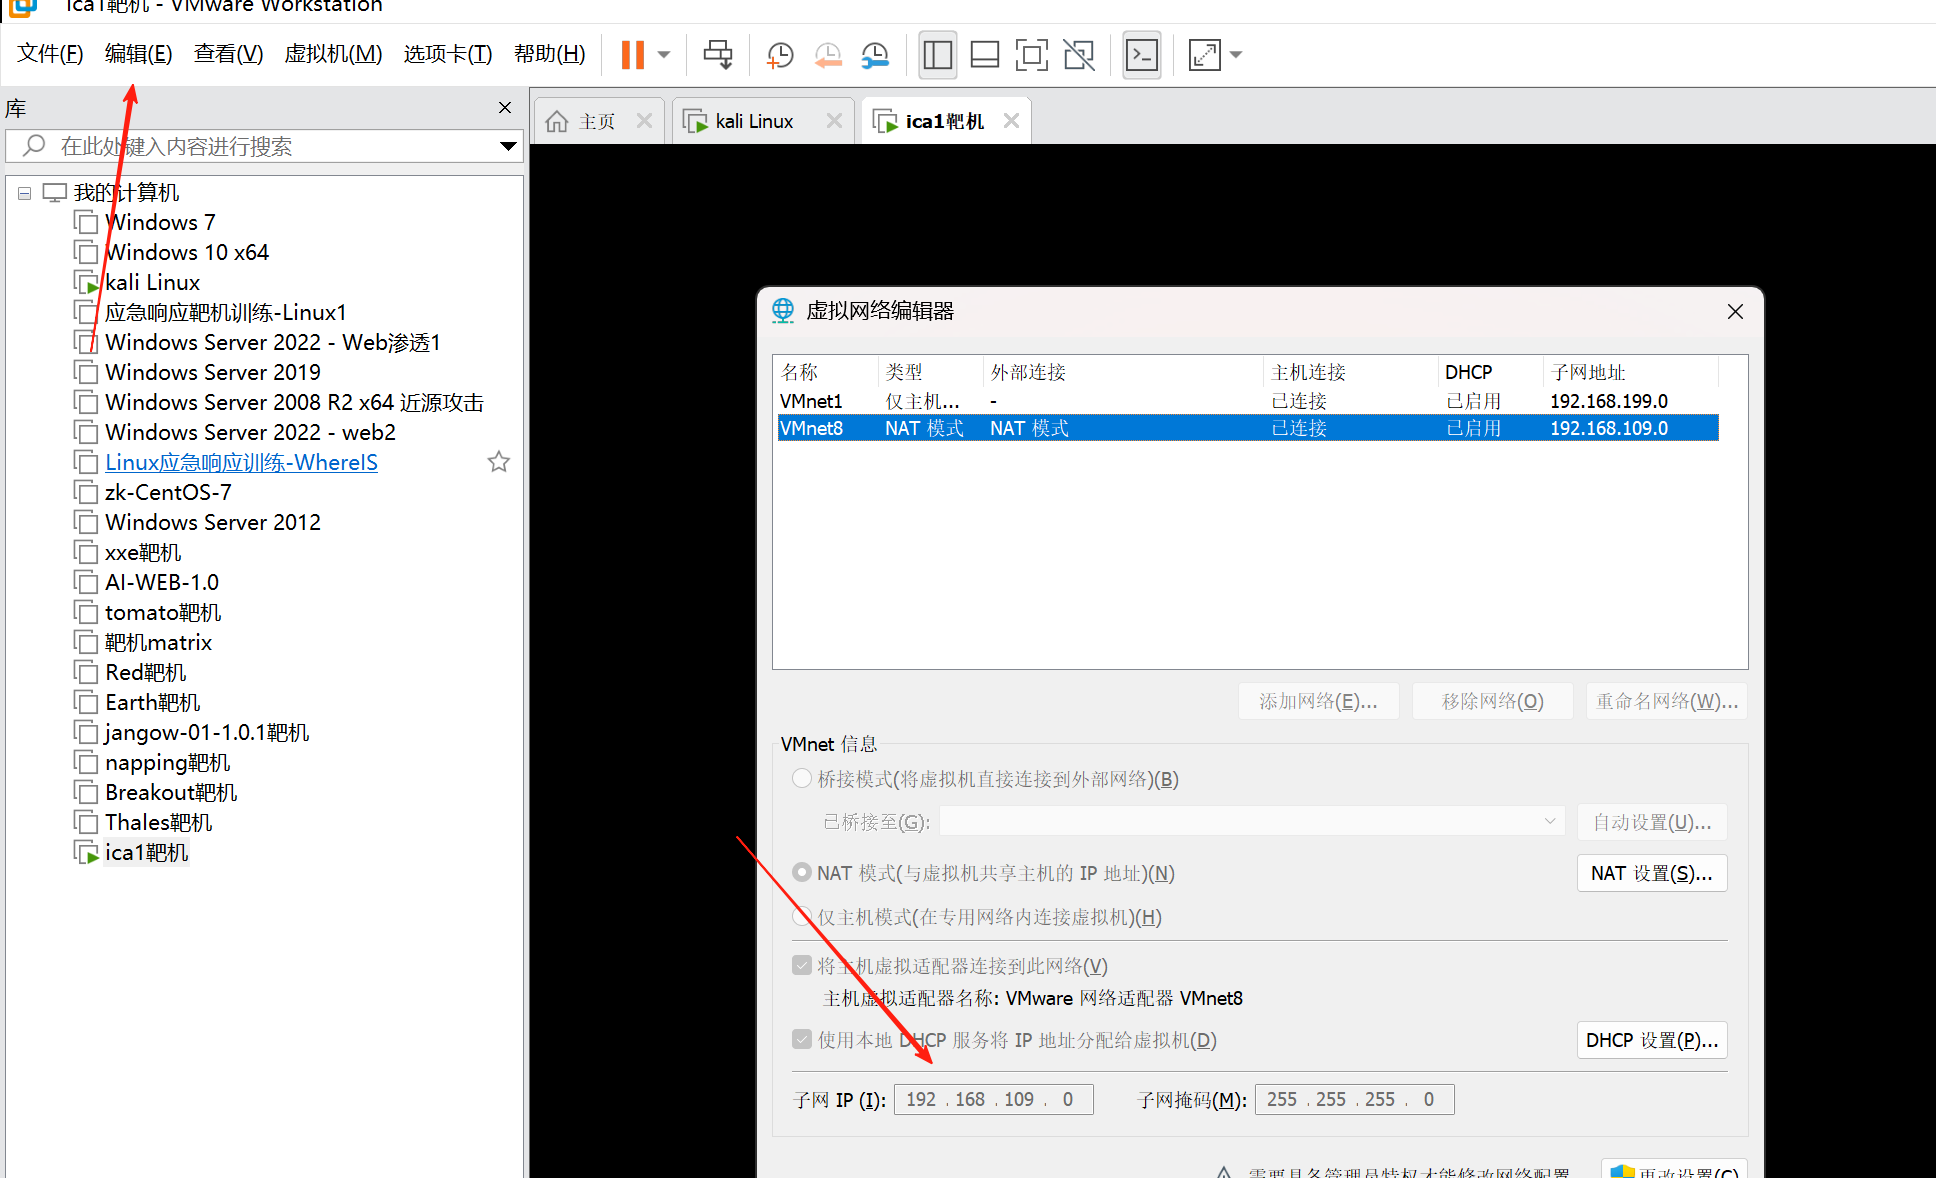This screenshot has height=1178, width=1936.
Task: Open the 查看(V) menu
Action: point(228,53)
